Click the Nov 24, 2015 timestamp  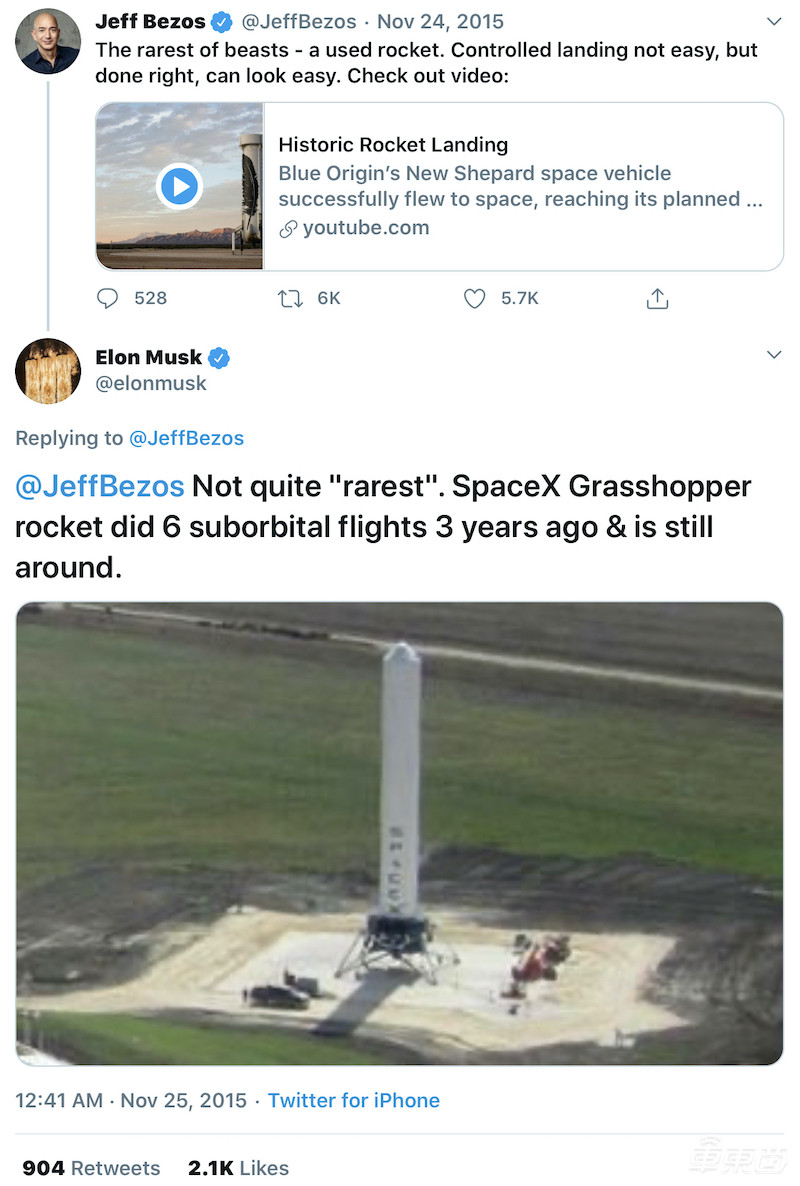440,21
